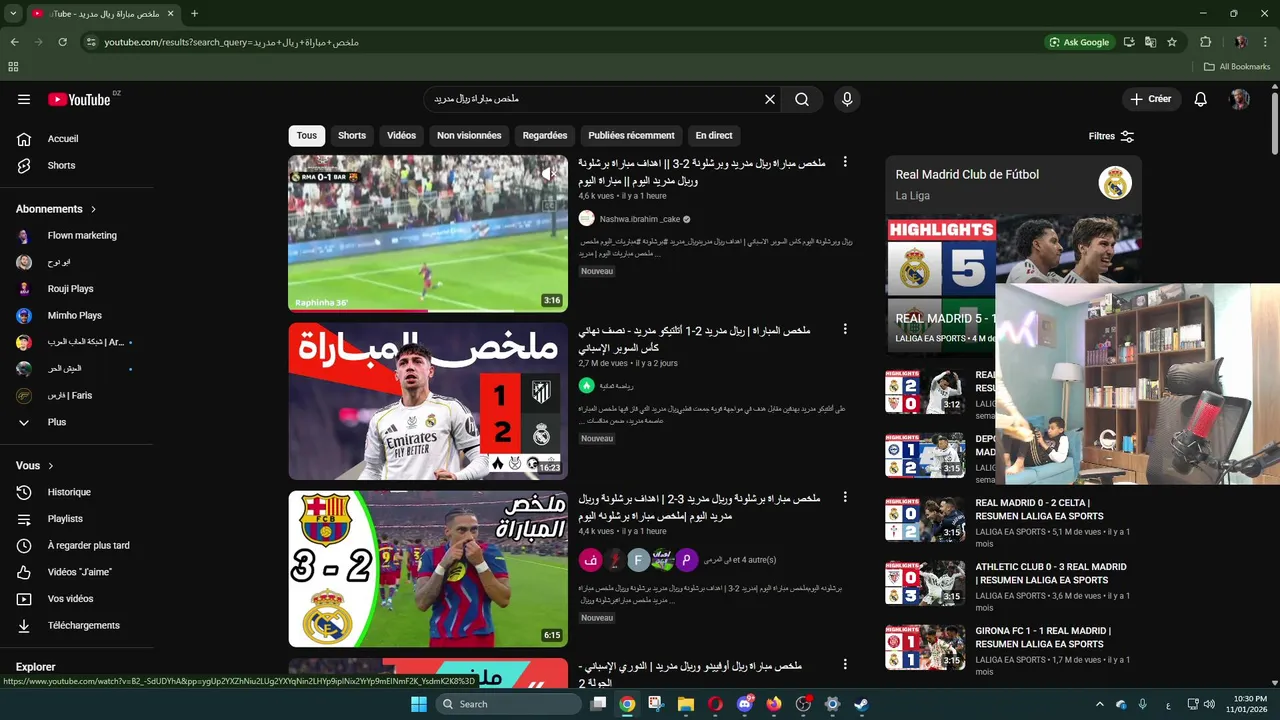Open the Chrome tab search dropdown

point(13,13)
